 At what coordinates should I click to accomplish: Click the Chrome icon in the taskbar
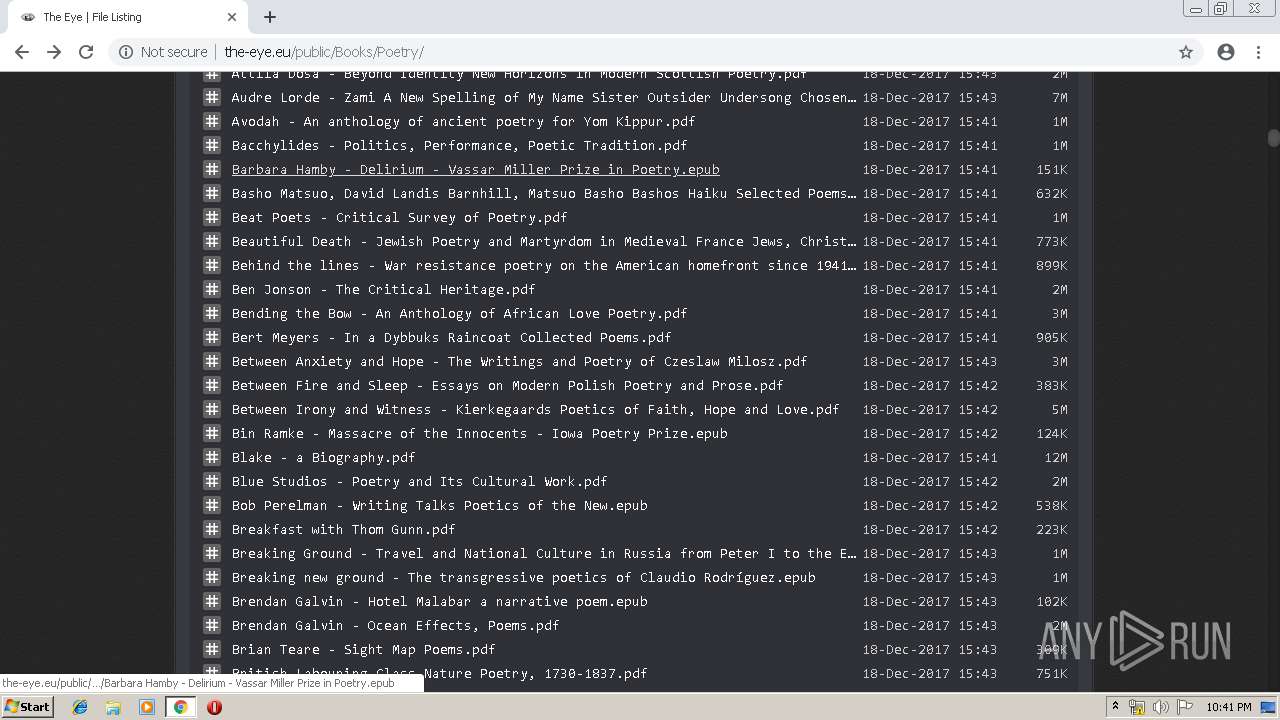point(180,707)
